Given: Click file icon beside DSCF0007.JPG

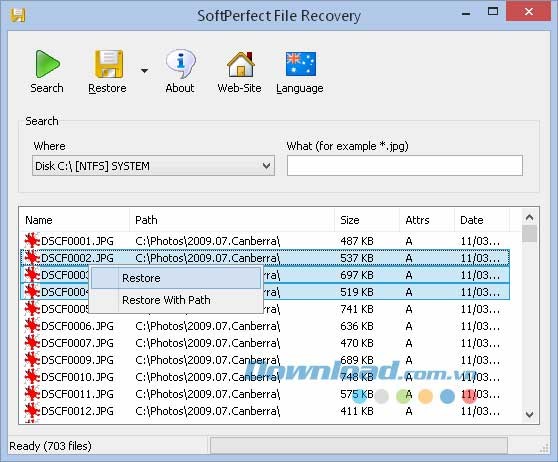Looking at the screenshot, I should 32,343.
